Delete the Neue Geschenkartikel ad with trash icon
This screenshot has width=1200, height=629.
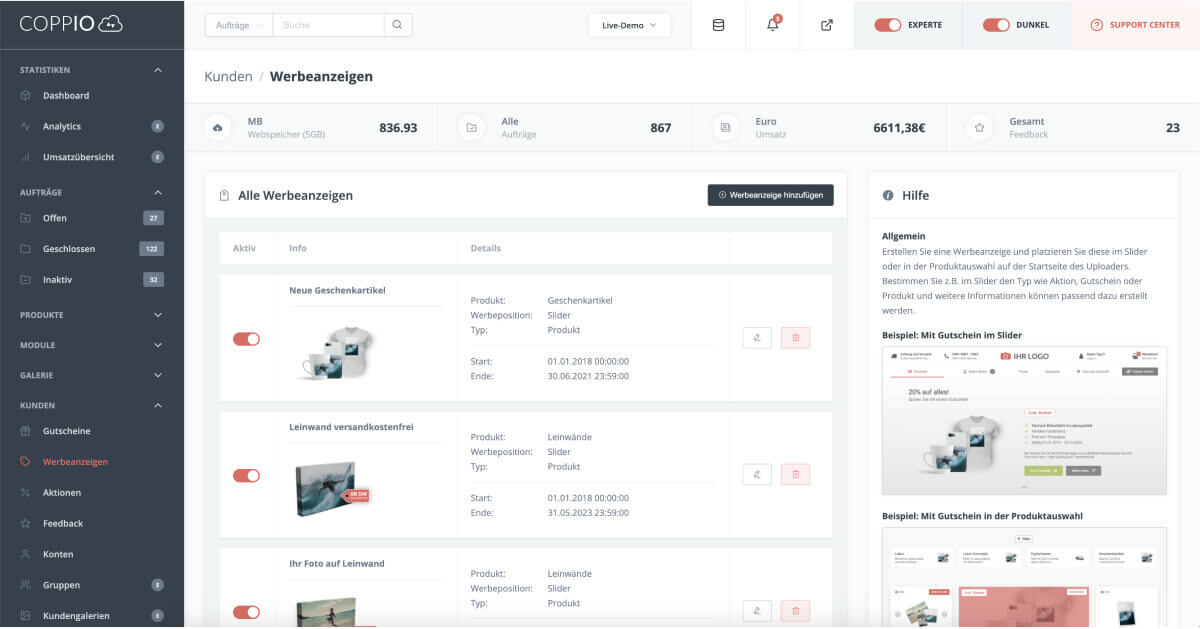(x=795, y=338)
